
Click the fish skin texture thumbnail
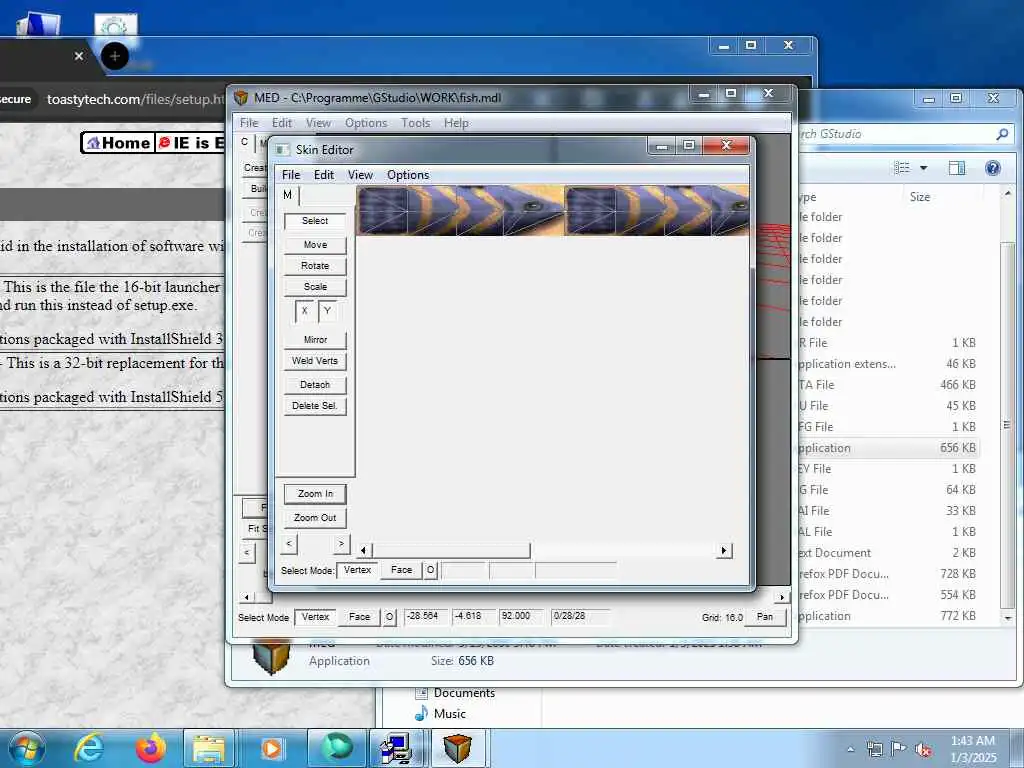point(552,210)
